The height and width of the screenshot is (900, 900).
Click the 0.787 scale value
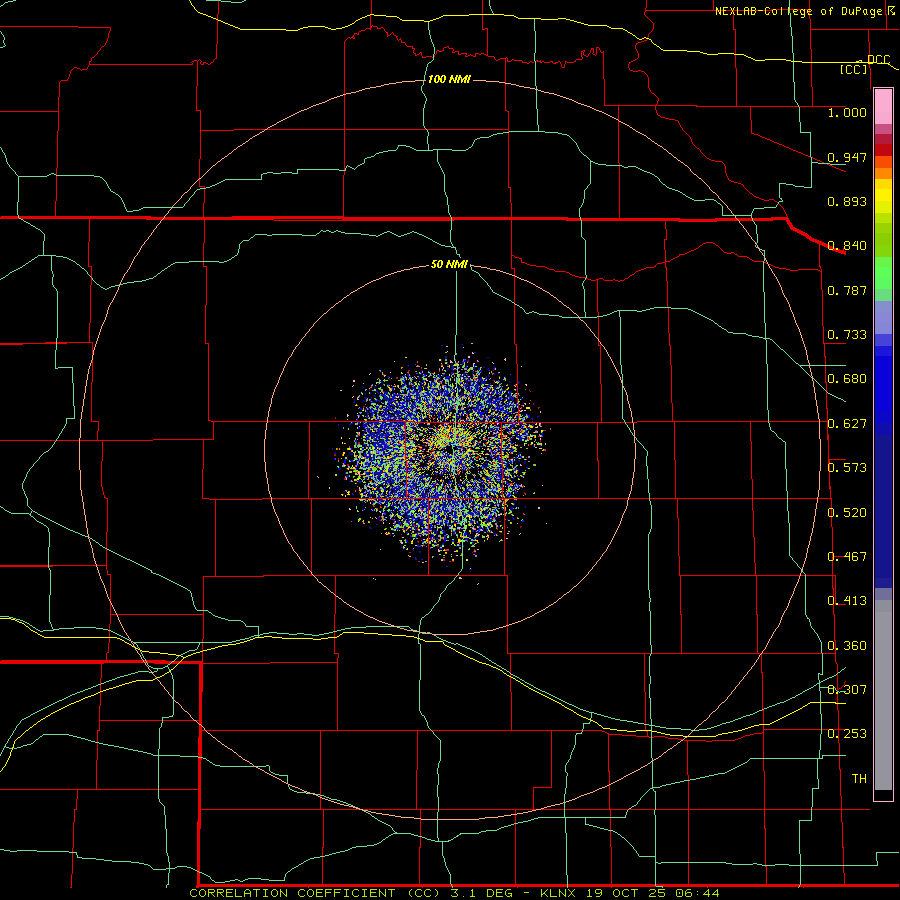coord(847,290)
